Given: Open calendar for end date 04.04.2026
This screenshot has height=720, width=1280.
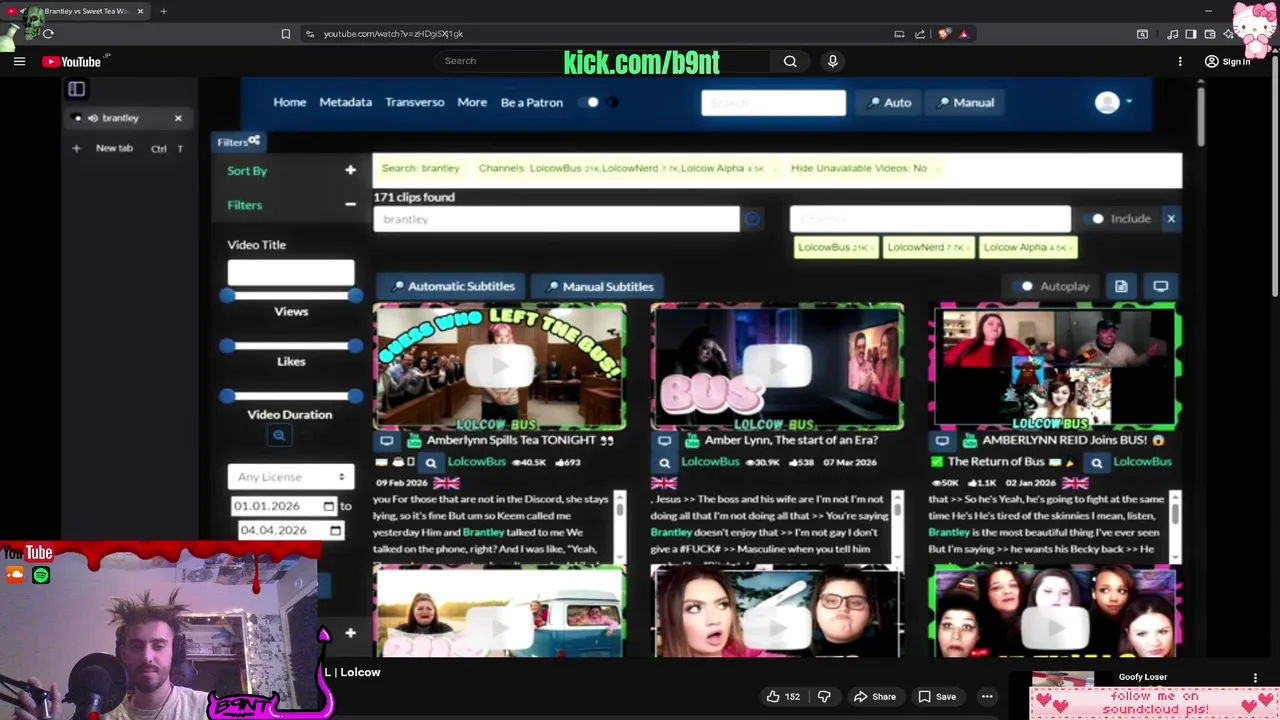Looking at the screenshot, I should coord(335,531).
